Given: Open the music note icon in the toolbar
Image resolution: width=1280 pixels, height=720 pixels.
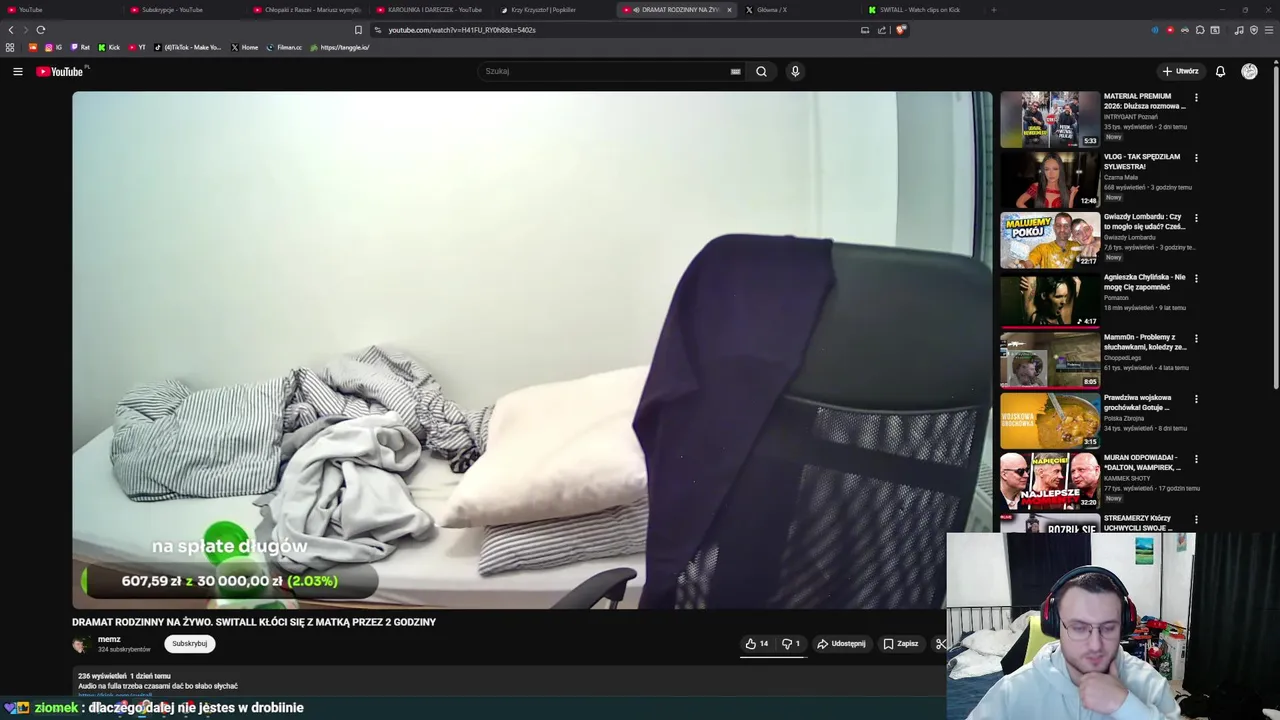Looking at the screenshot, I should coord(1239,30).
